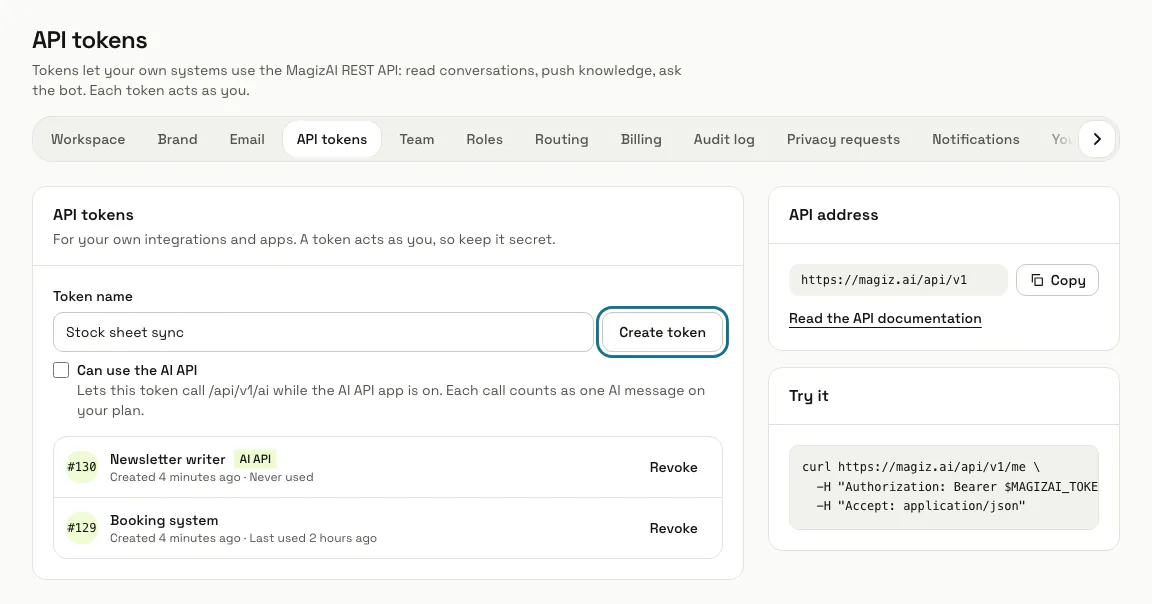Enable the Can use the AI API checkbox
1152x604 pixels.
(x=61, y=370)
